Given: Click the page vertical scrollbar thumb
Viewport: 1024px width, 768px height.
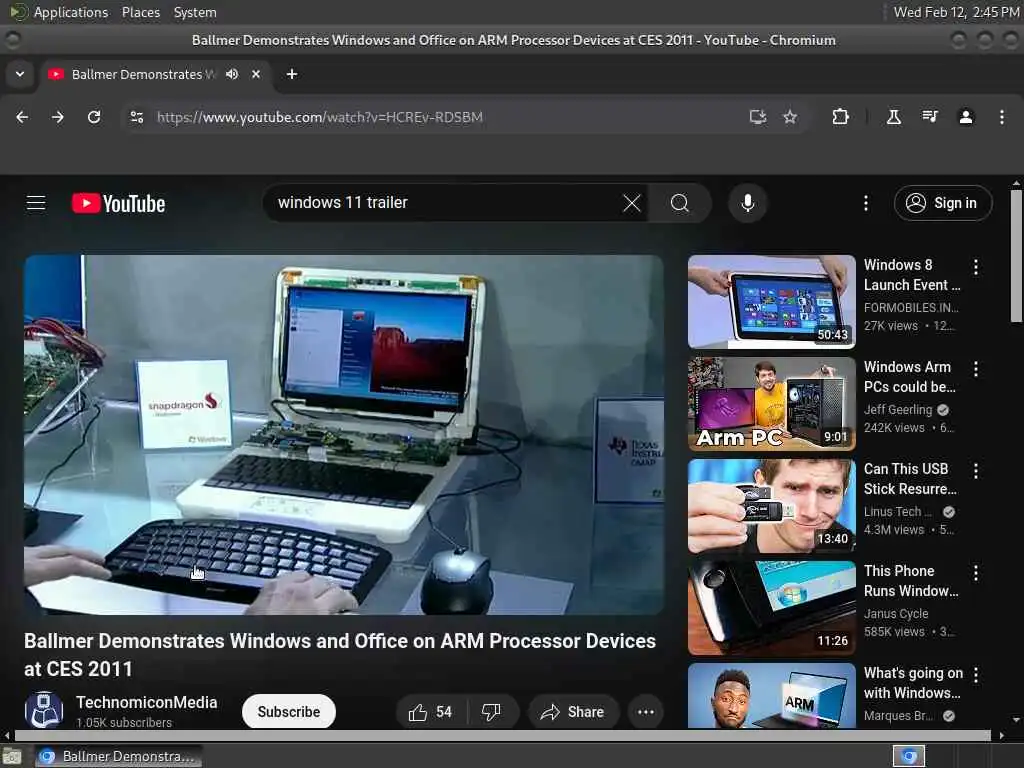Looking at the screenshot, I should [1016, 255].
